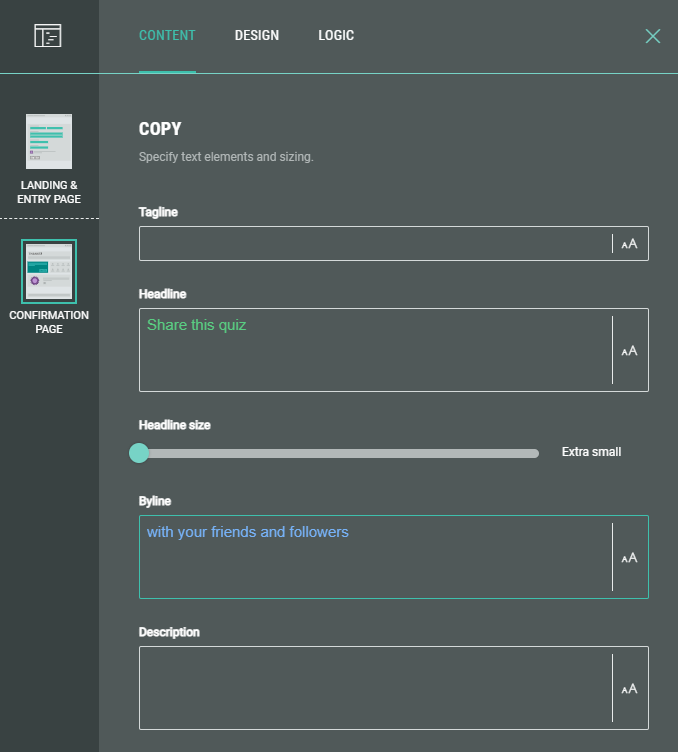Image resolution: width=678 pixels, height=752 pixels.
Task: Switch to the Logic tab
Action: (336, 36)
